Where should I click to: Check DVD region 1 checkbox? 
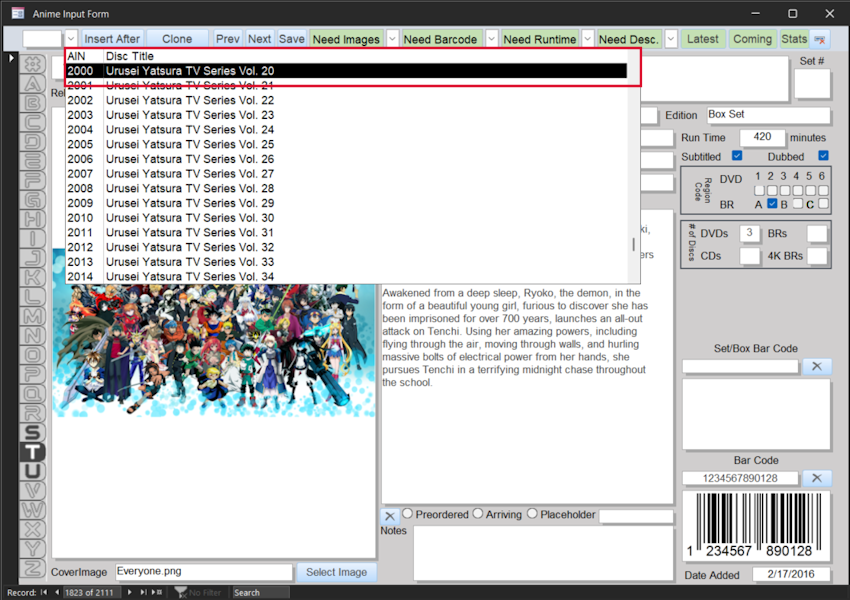point(759,190)
